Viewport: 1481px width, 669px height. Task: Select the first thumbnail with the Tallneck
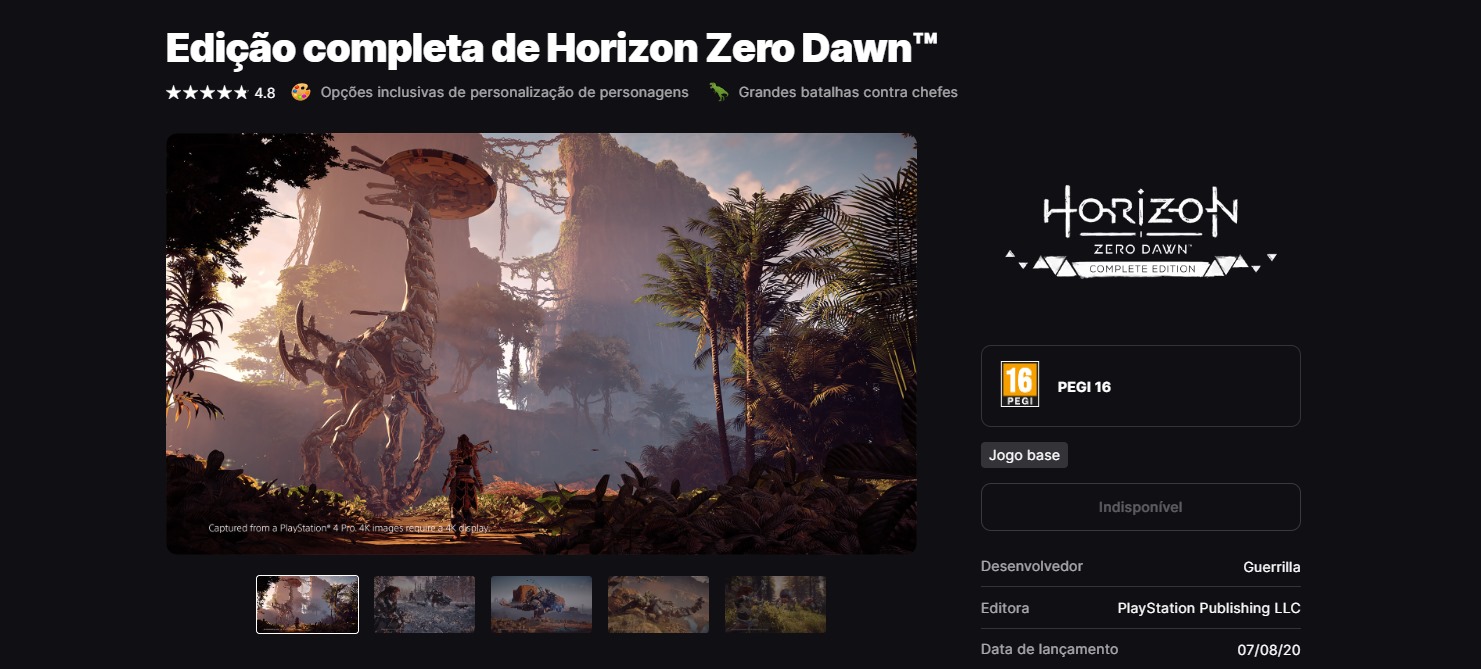(308, 604)
